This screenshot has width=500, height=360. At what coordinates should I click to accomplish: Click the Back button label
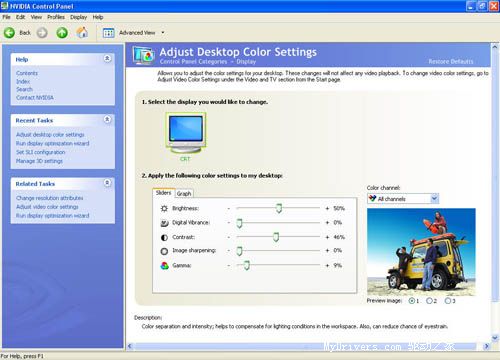(25, 33)
